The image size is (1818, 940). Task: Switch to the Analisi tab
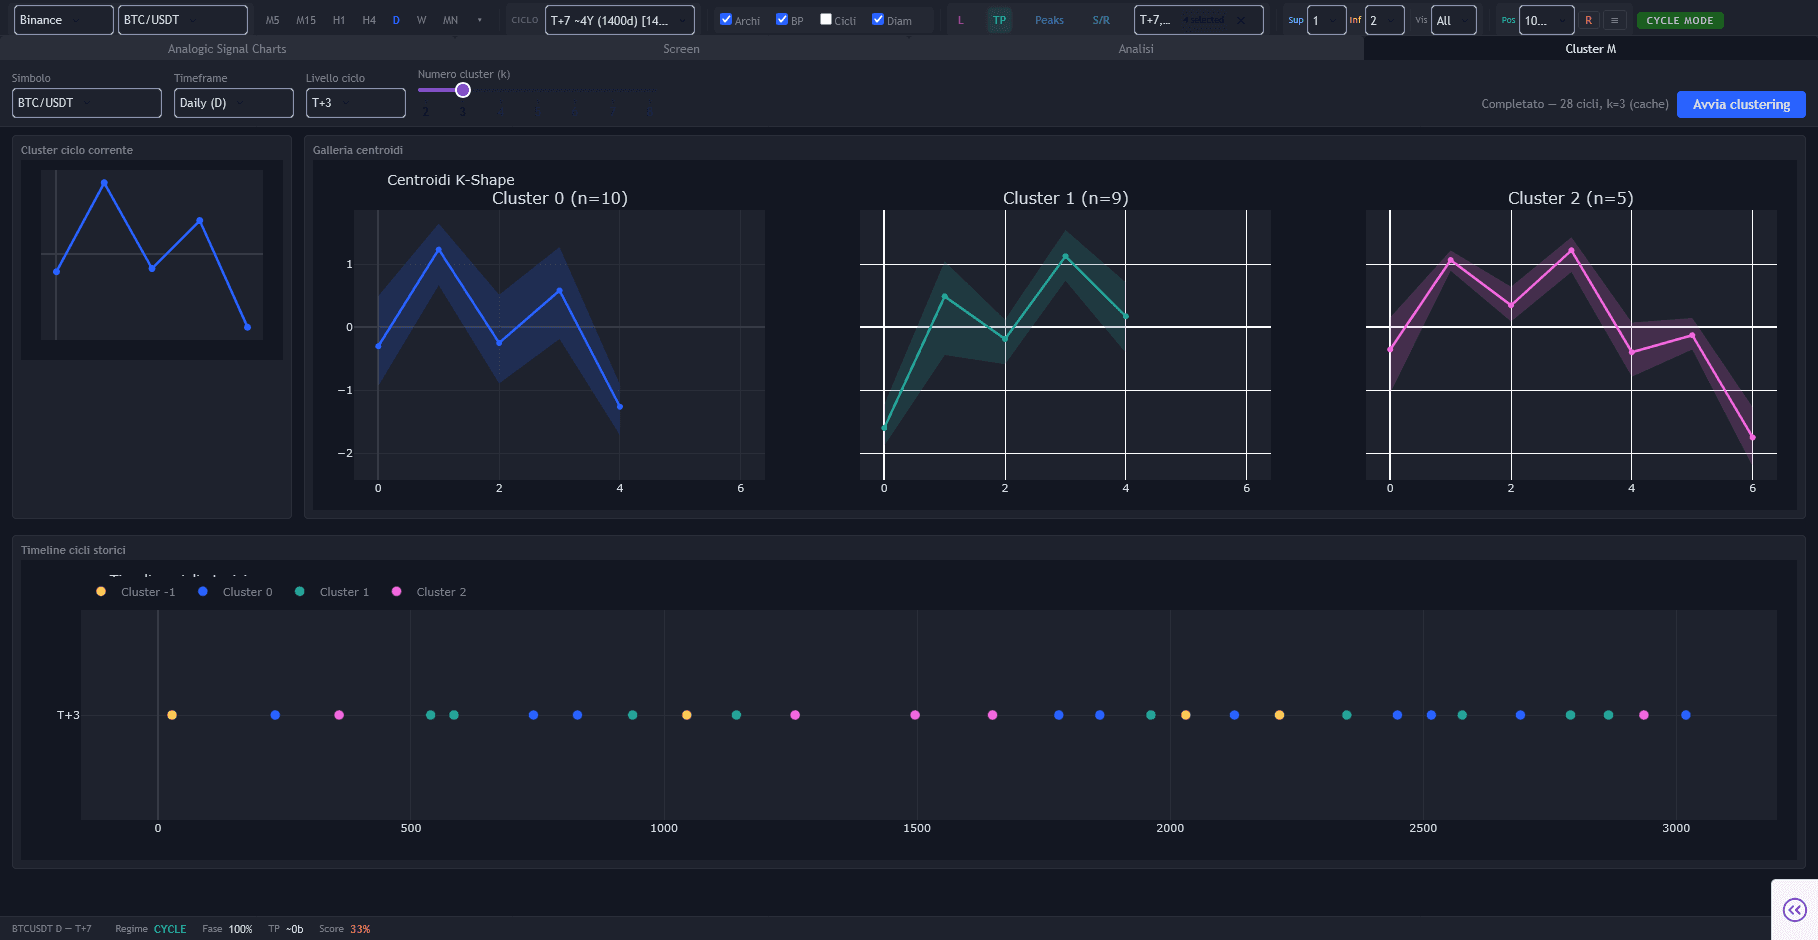[1136, 49]
